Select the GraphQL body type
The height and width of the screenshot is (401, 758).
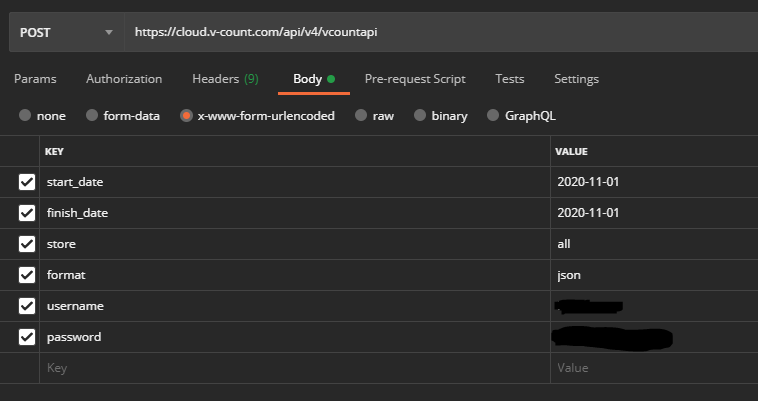coord(493,115)
